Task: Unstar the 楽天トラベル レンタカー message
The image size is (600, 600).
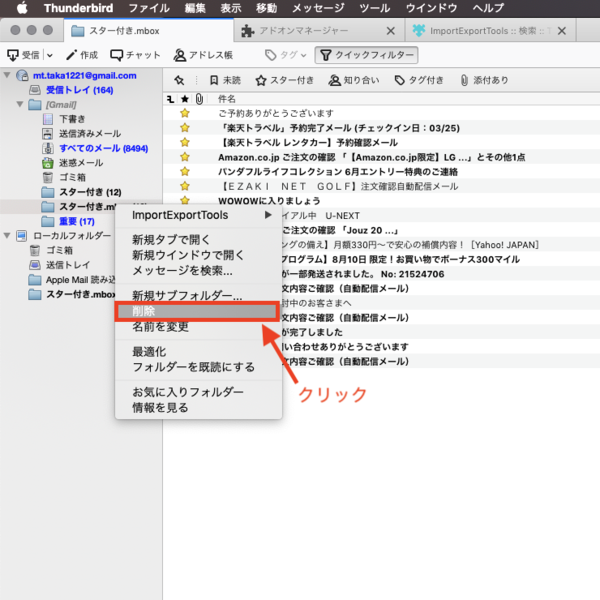Action: [184, 143]
